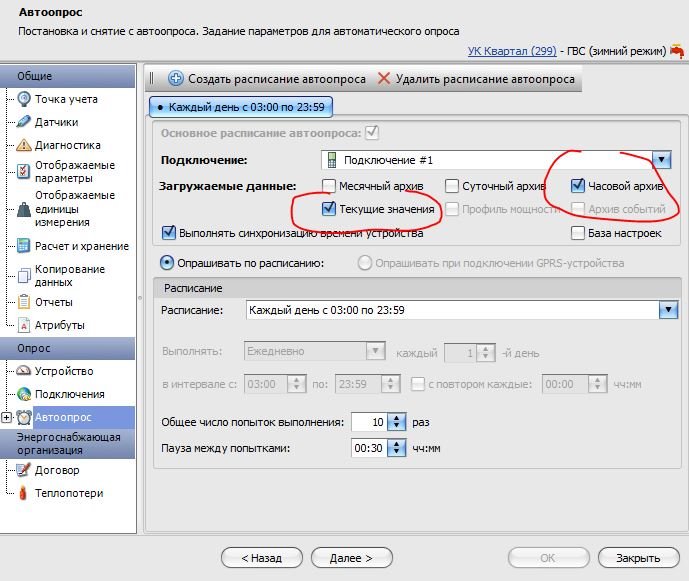689x581 pixels.
Task: Open the УК Квартал (299) link
Action: (x=511, y=50)
